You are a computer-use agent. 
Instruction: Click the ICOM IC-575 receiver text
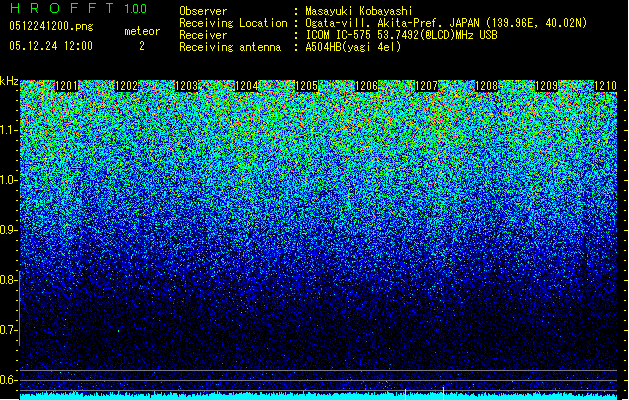pos(402,35)
